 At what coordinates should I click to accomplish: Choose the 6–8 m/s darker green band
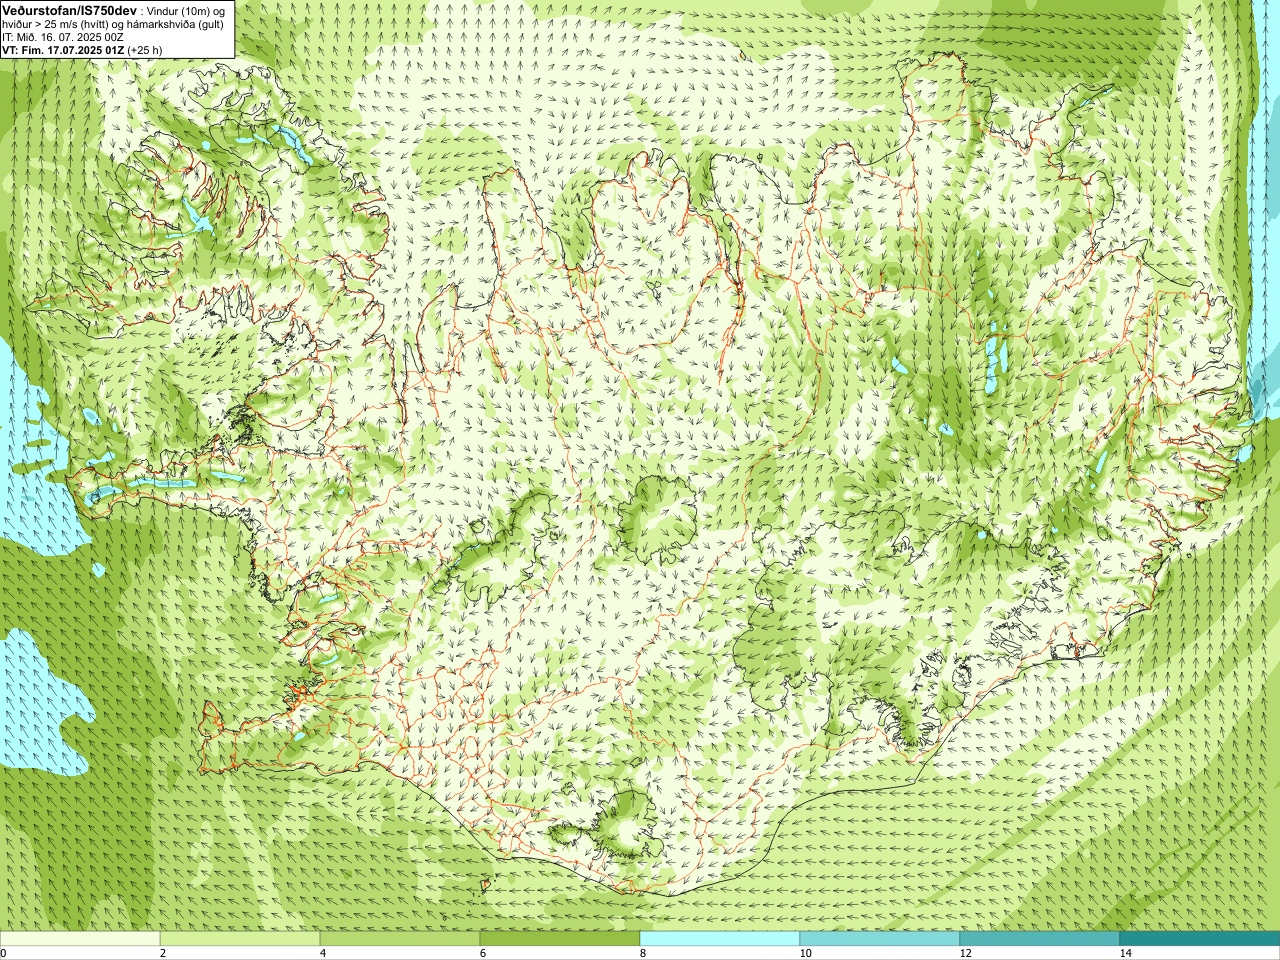coord(560,939)
